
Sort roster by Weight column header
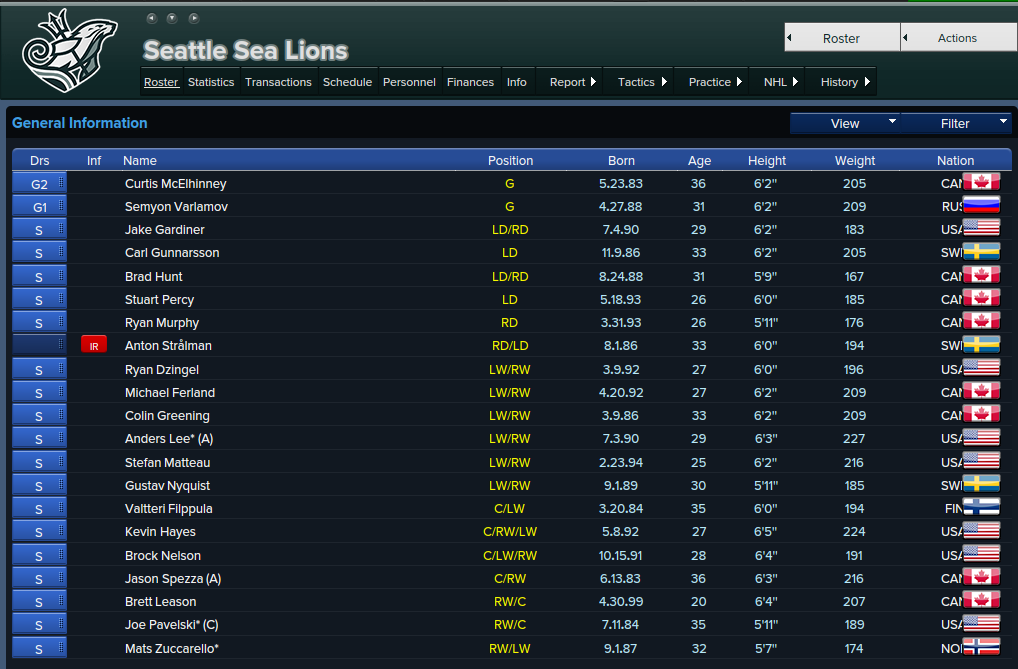[x=854, y=160]
